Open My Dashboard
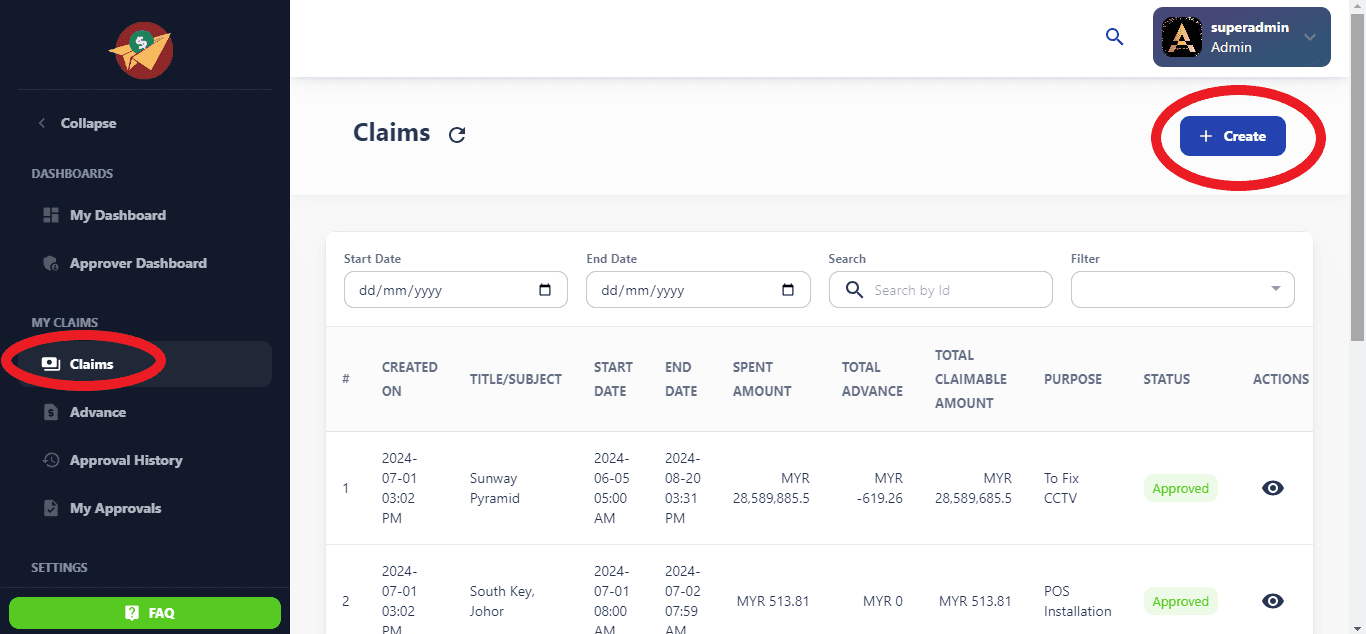Screen dimensions: 1366x634 (x=117, y=215)
